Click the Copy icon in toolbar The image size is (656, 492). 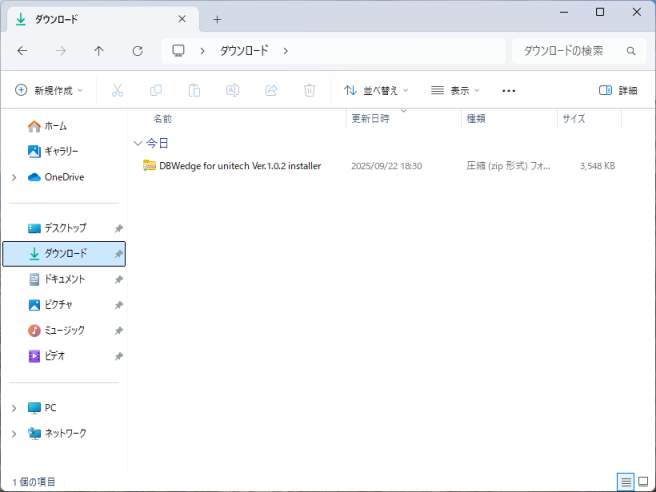tap(155, 90)
